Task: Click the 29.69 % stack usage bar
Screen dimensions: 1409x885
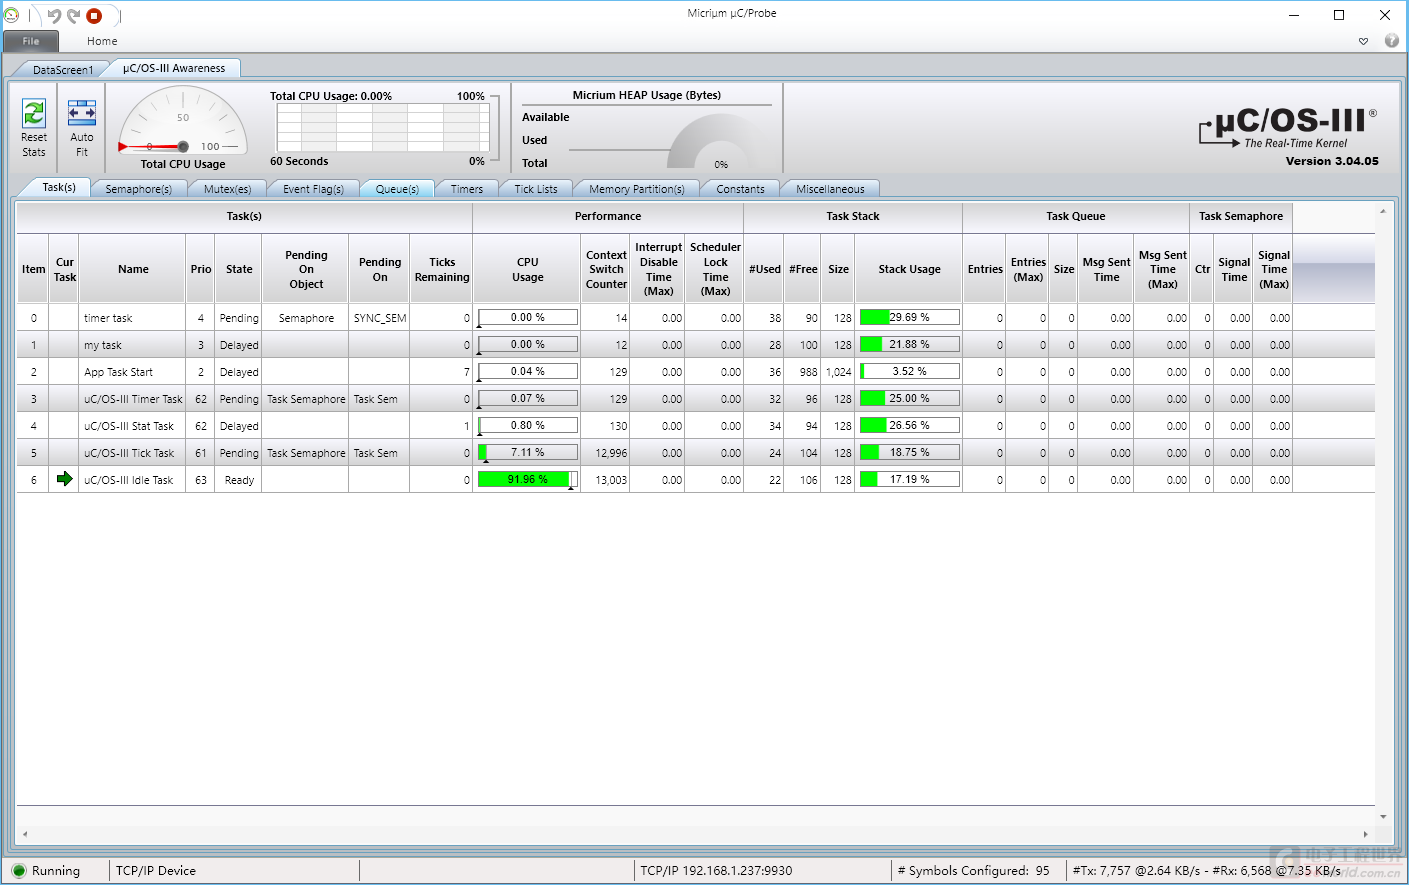Action: pos(910,317)
